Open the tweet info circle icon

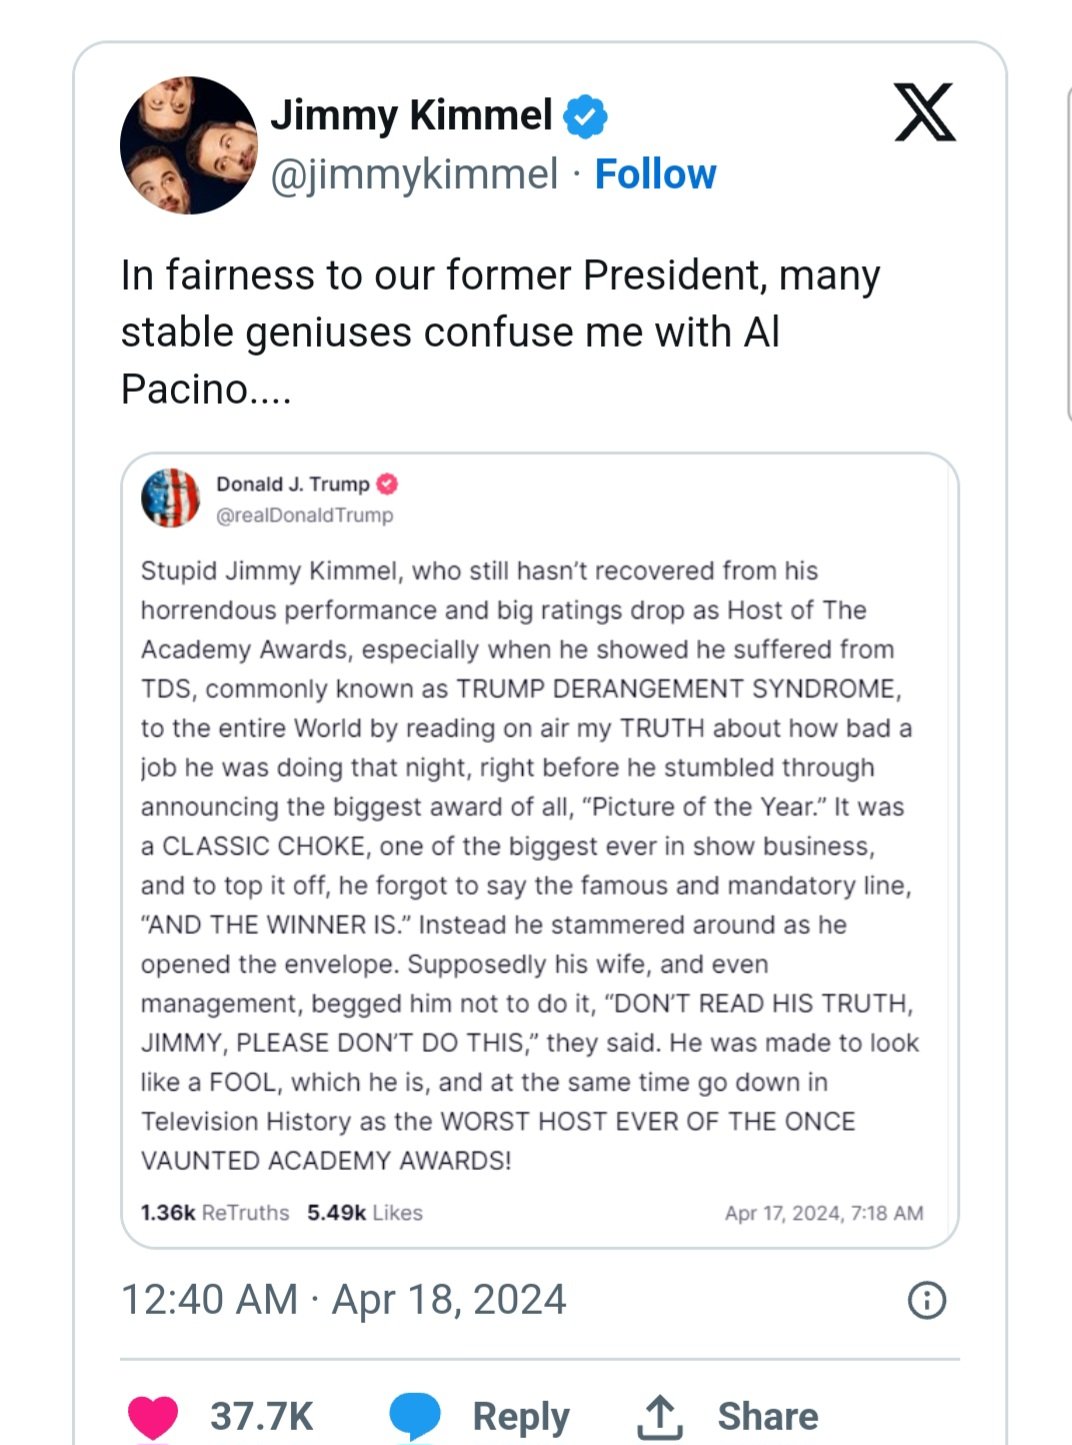(927, 1300)
